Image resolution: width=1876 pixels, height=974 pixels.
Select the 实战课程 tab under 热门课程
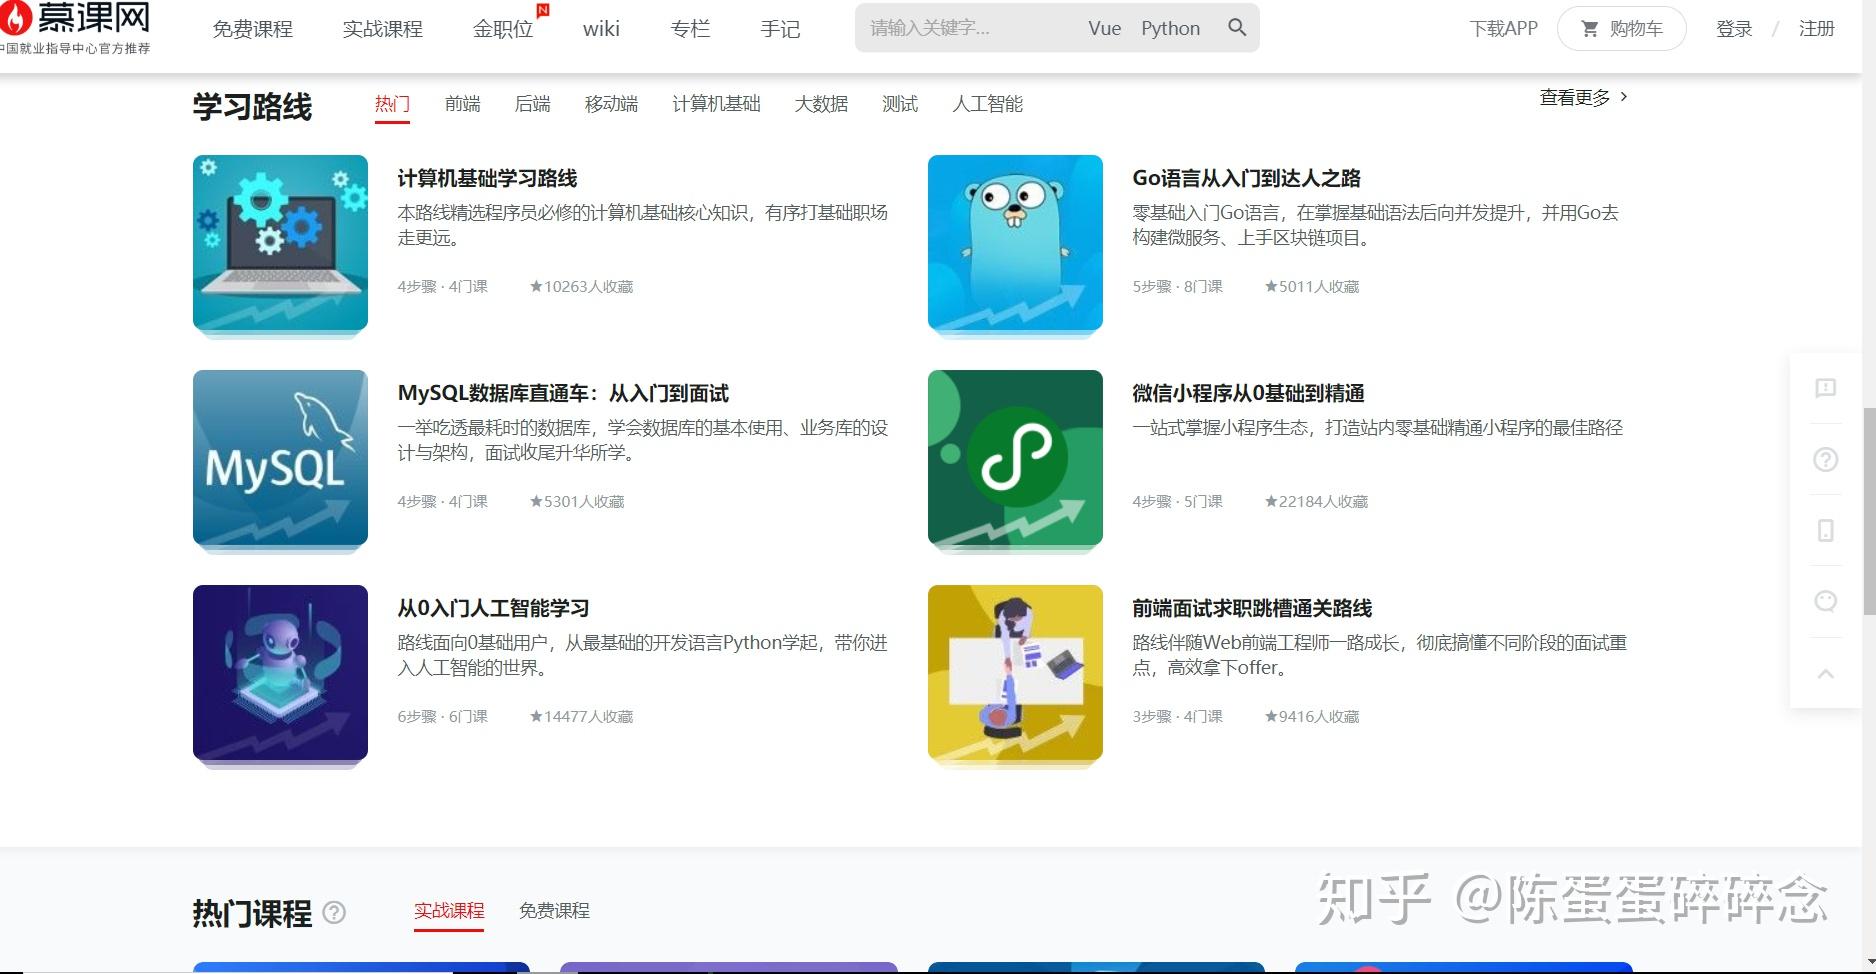(x=449, y=911)
